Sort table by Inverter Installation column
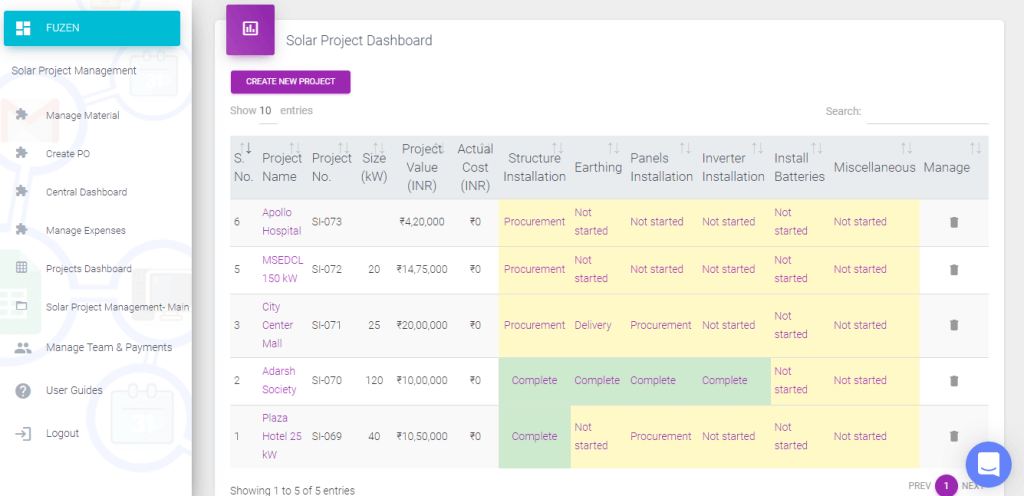This screenshot has width=1024, height=496. pos(757,149)
